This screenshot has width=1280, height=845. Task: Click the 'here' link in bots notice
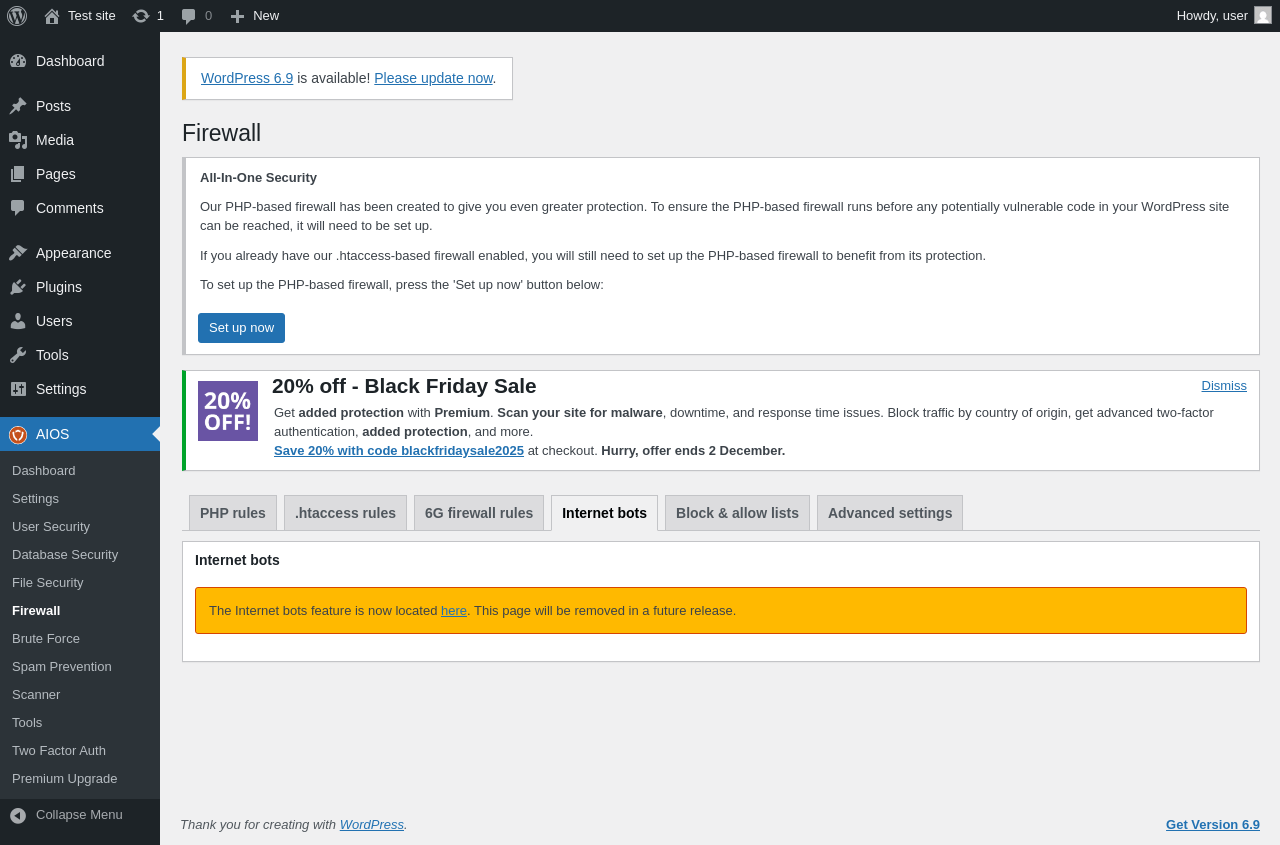(x=454, y=611)
